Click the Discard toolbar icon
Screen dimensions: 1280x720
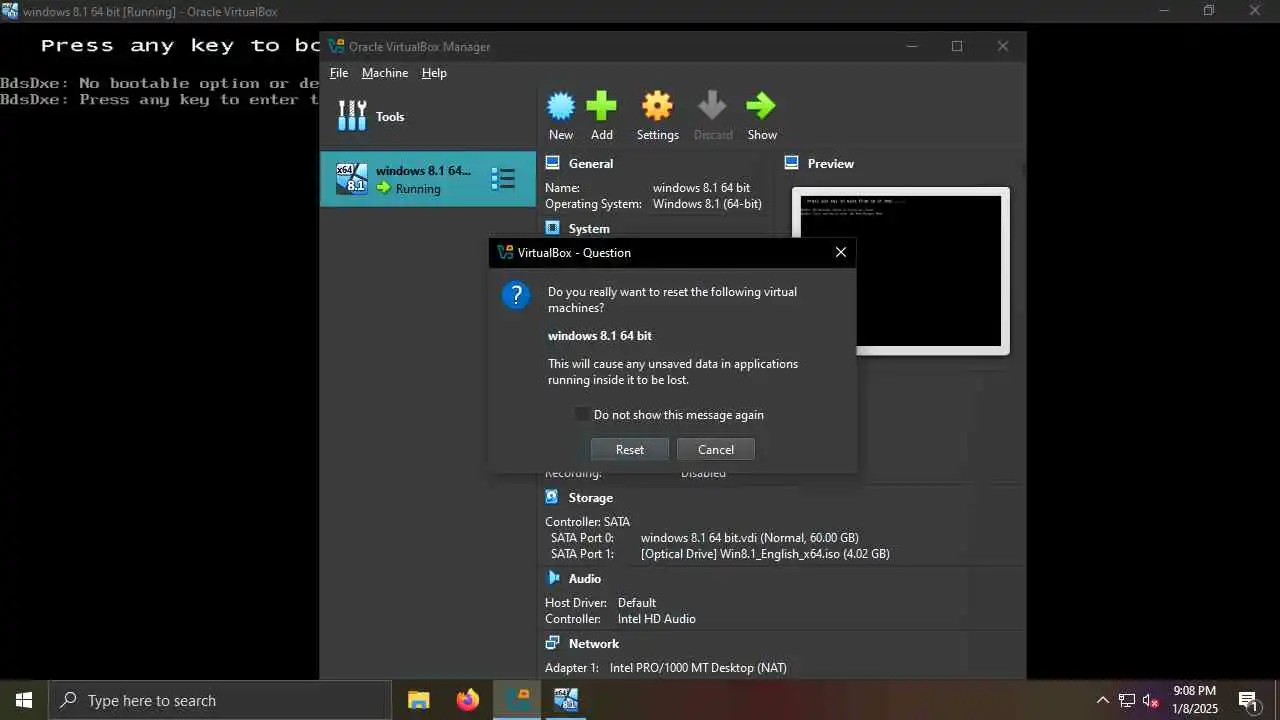click(713, 106)
